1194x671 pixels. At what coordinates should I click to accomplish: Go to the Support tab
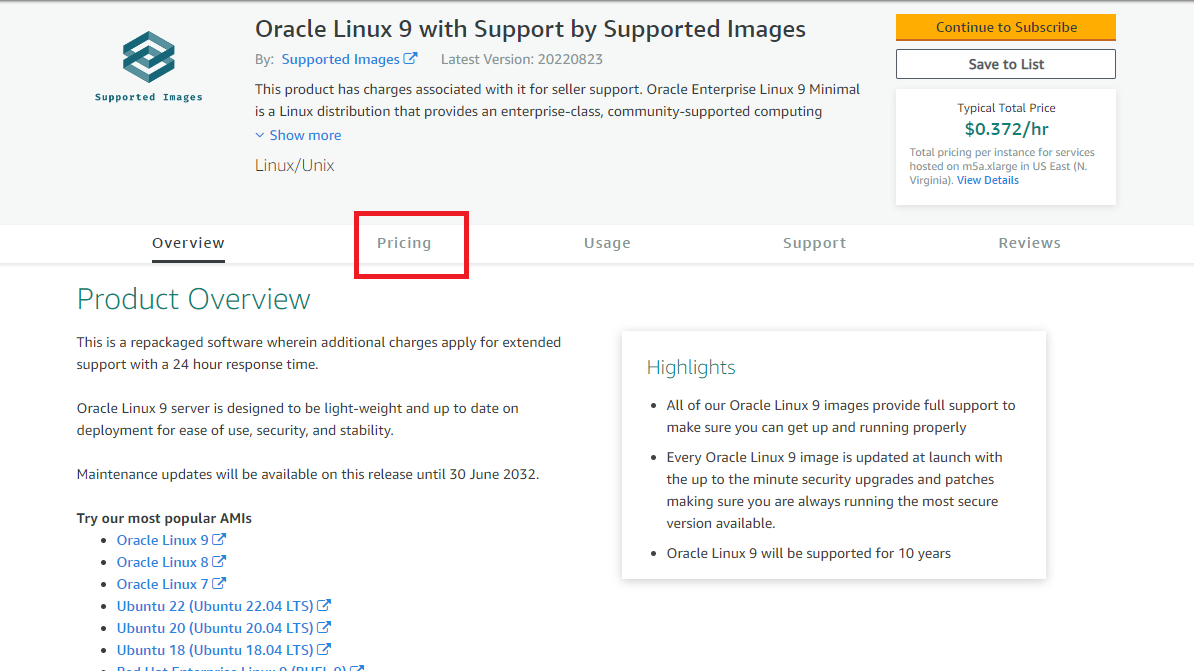pyautogui.click(x=814, y=243)
